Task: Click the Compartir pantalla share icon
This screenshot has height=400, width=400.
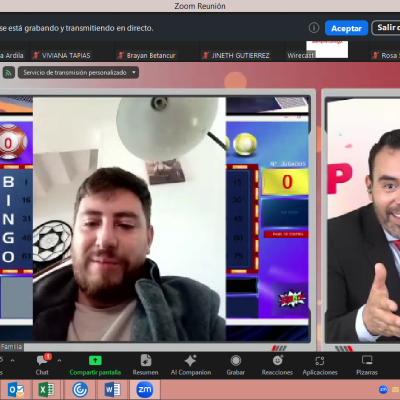Action: [x=95, y=360]
